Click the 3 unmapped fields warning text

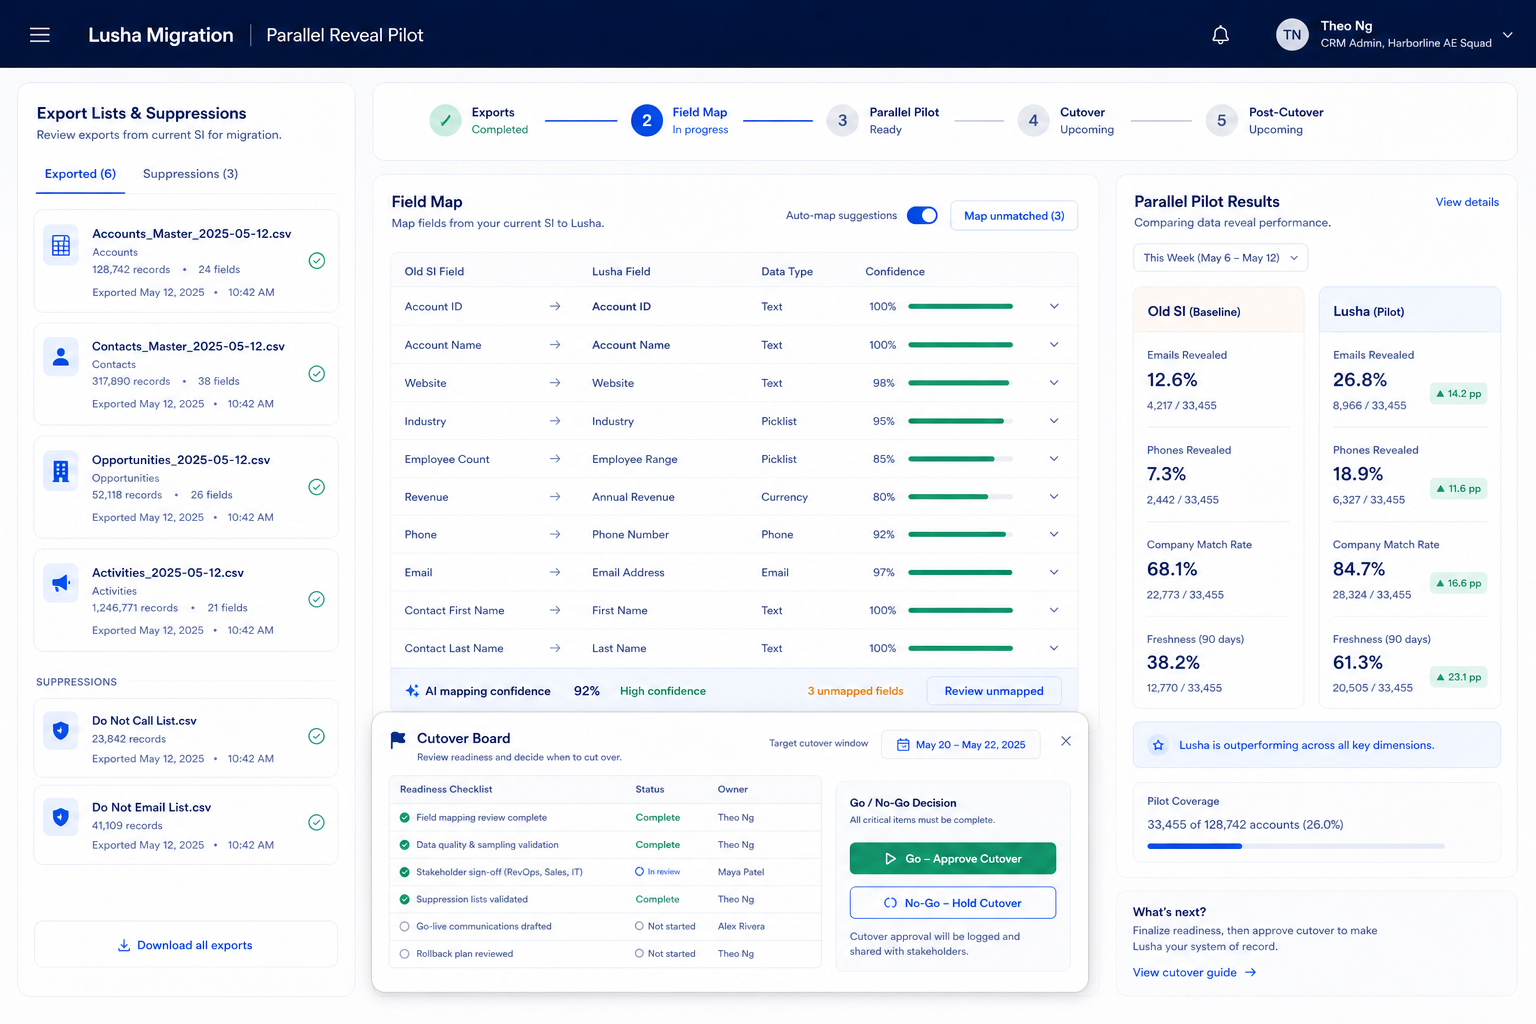point(855,691)
